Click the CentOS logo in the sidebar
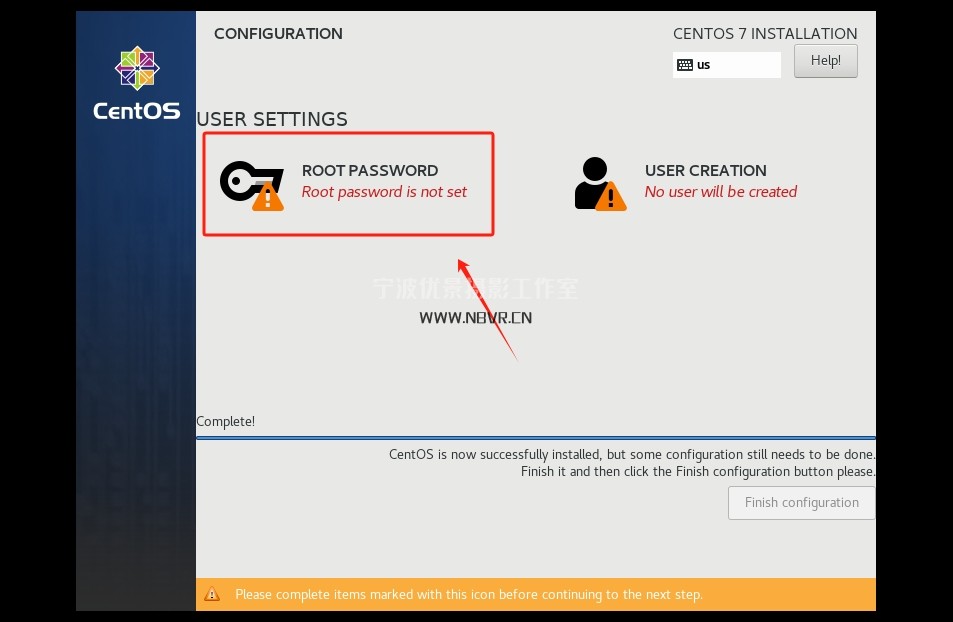953x622 pixels. [x=137, y=68]
